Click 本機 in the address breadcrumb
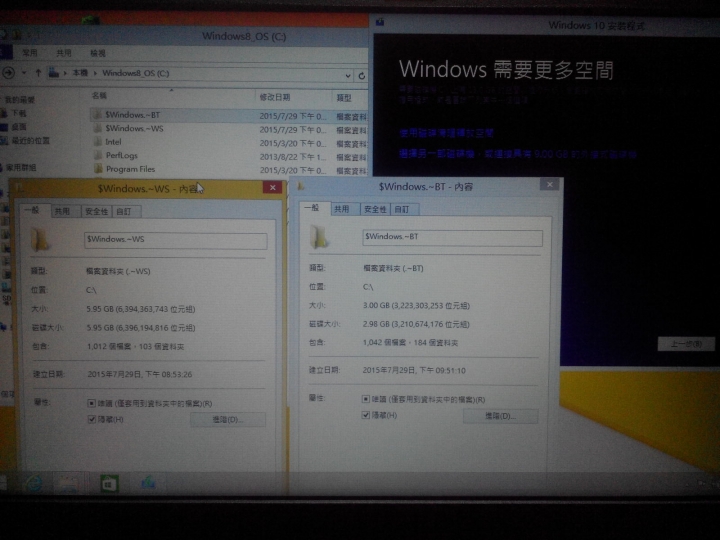Screen dimensions: 720x540 point(80,73)
